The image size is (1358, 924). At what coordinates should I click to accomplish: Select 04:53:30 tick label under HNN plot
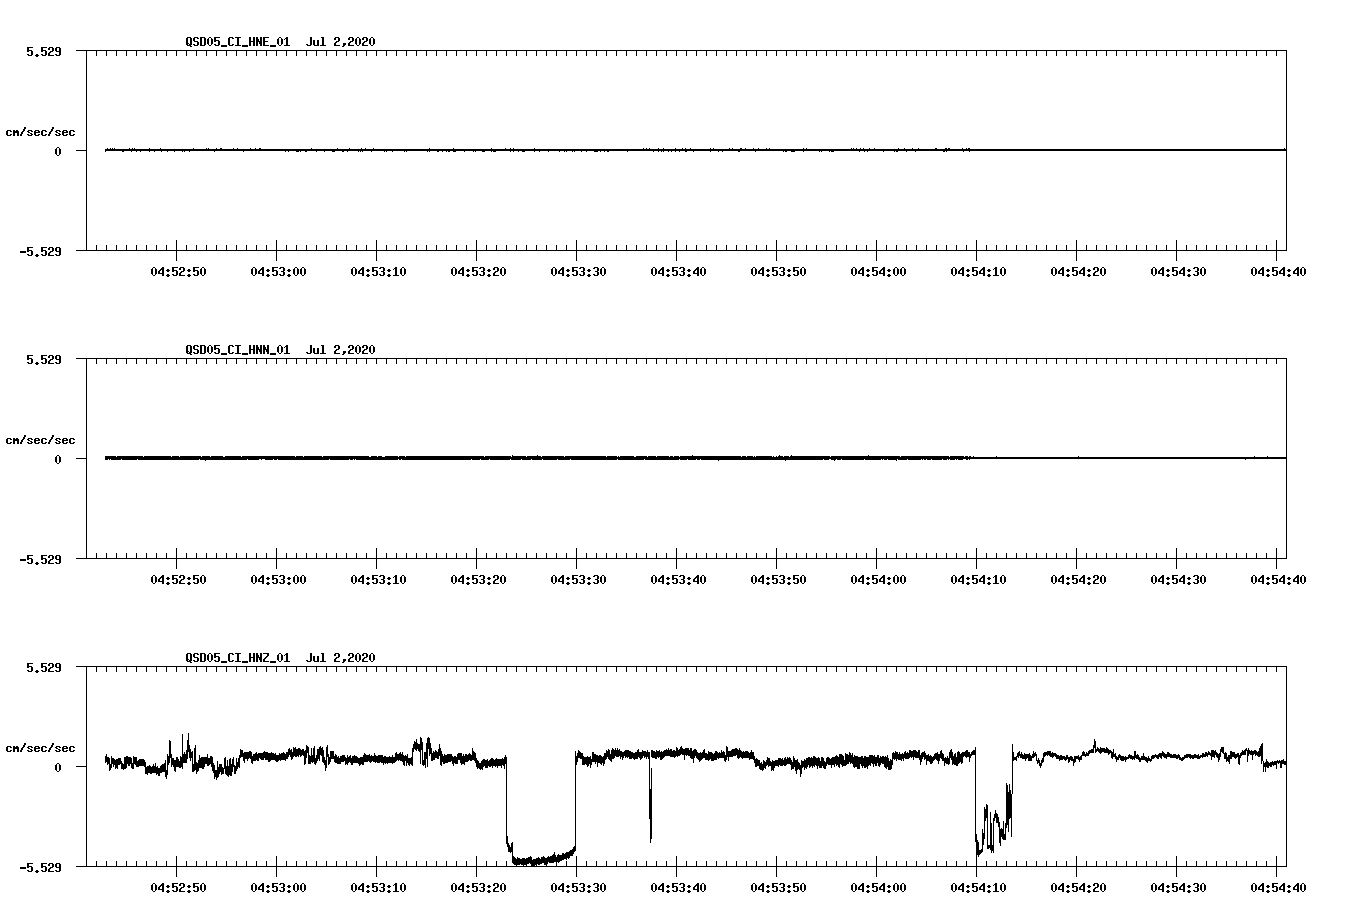578,579
